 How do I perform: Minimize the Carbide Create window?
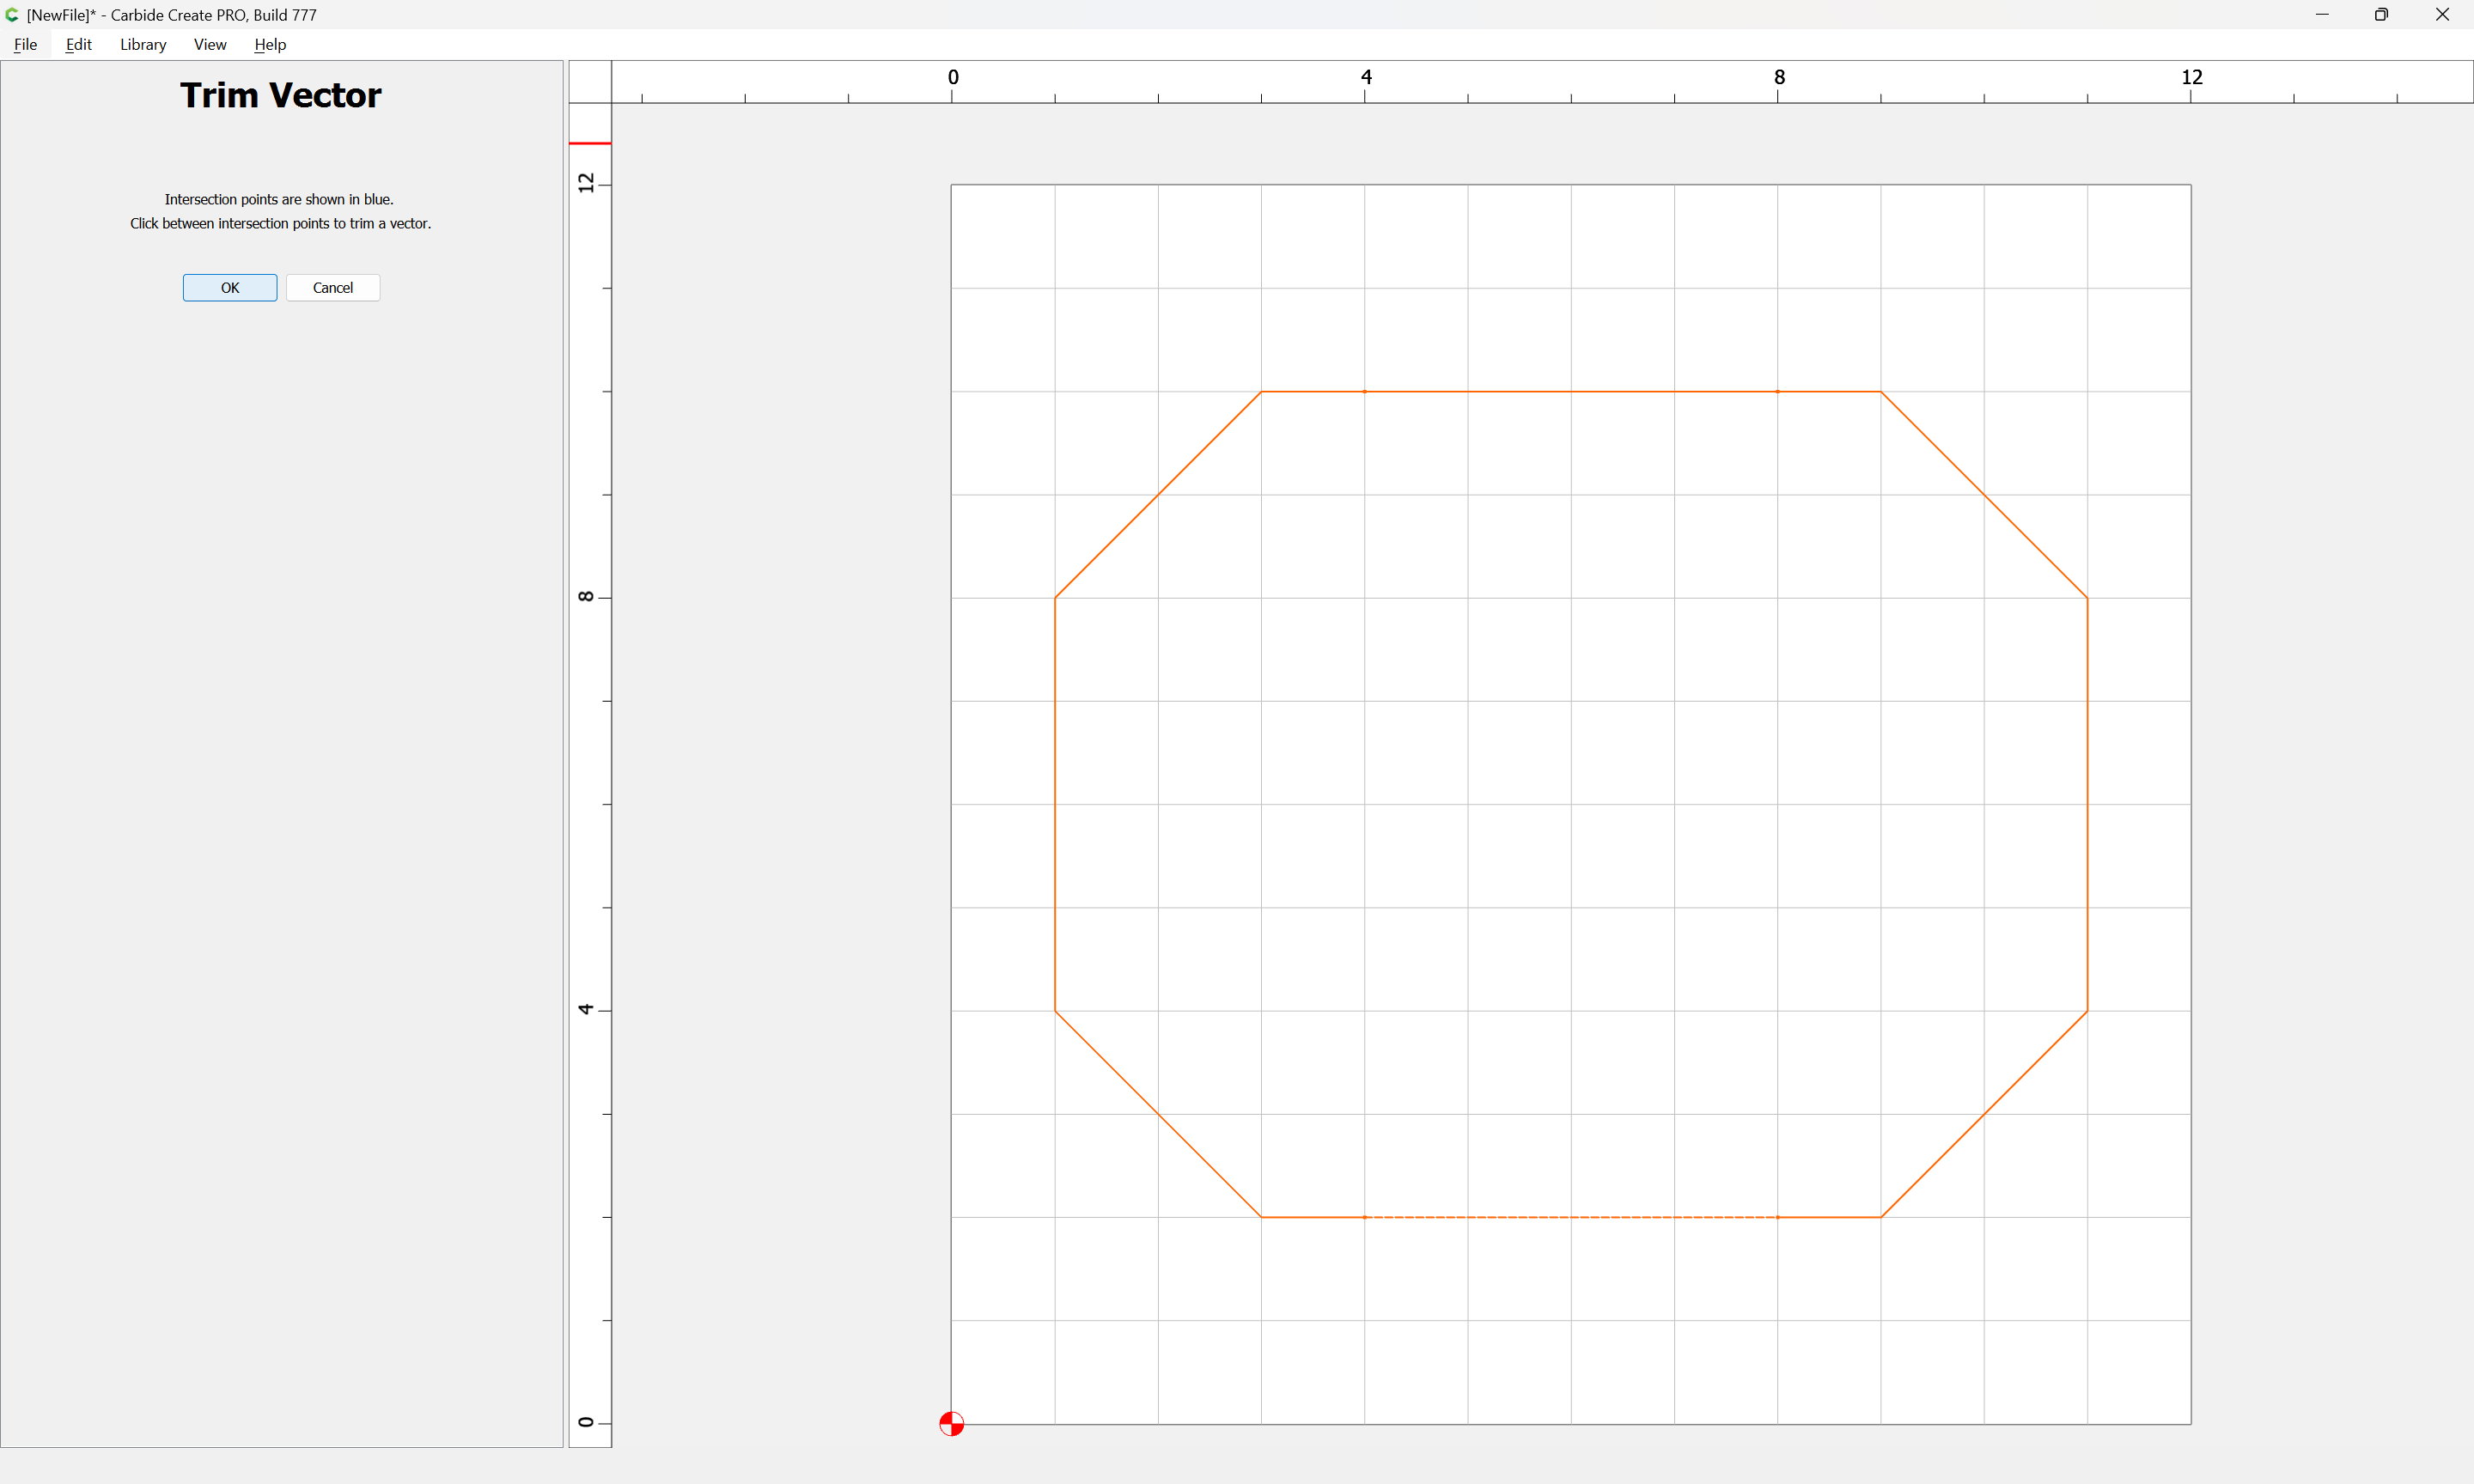click(x=2322, y=15)
